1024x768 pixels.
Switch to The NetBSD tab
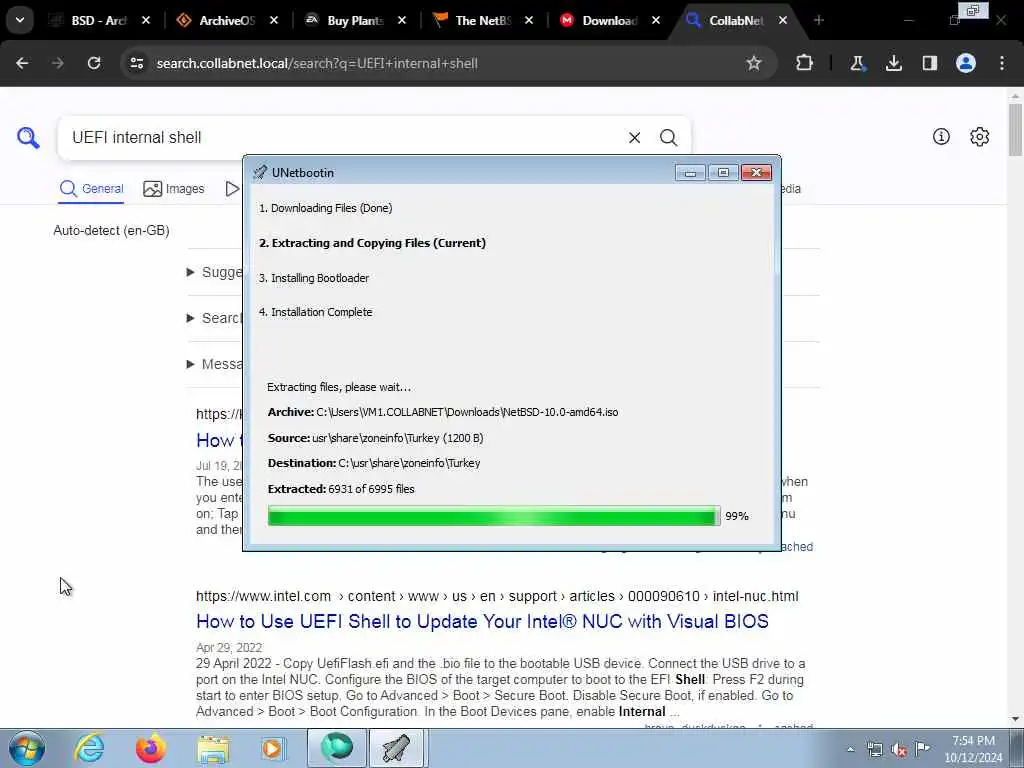click(481, 20)
